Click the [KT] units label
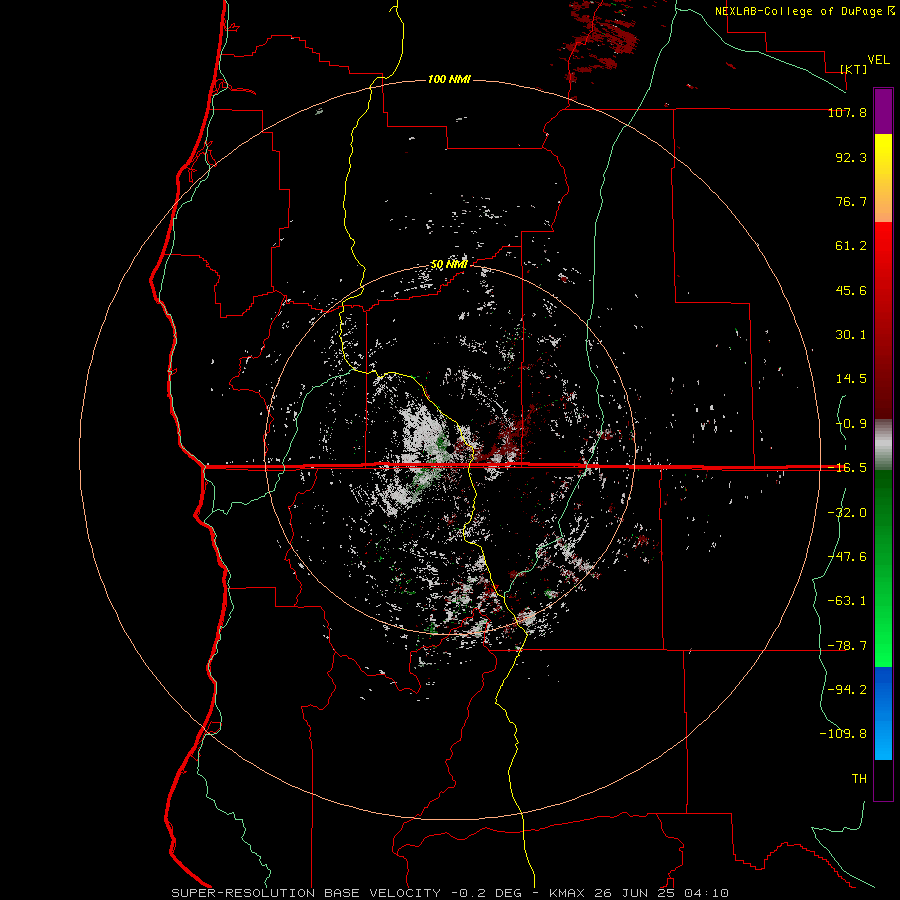Viewport: 900px width, 900px height. tap(854, 69)
